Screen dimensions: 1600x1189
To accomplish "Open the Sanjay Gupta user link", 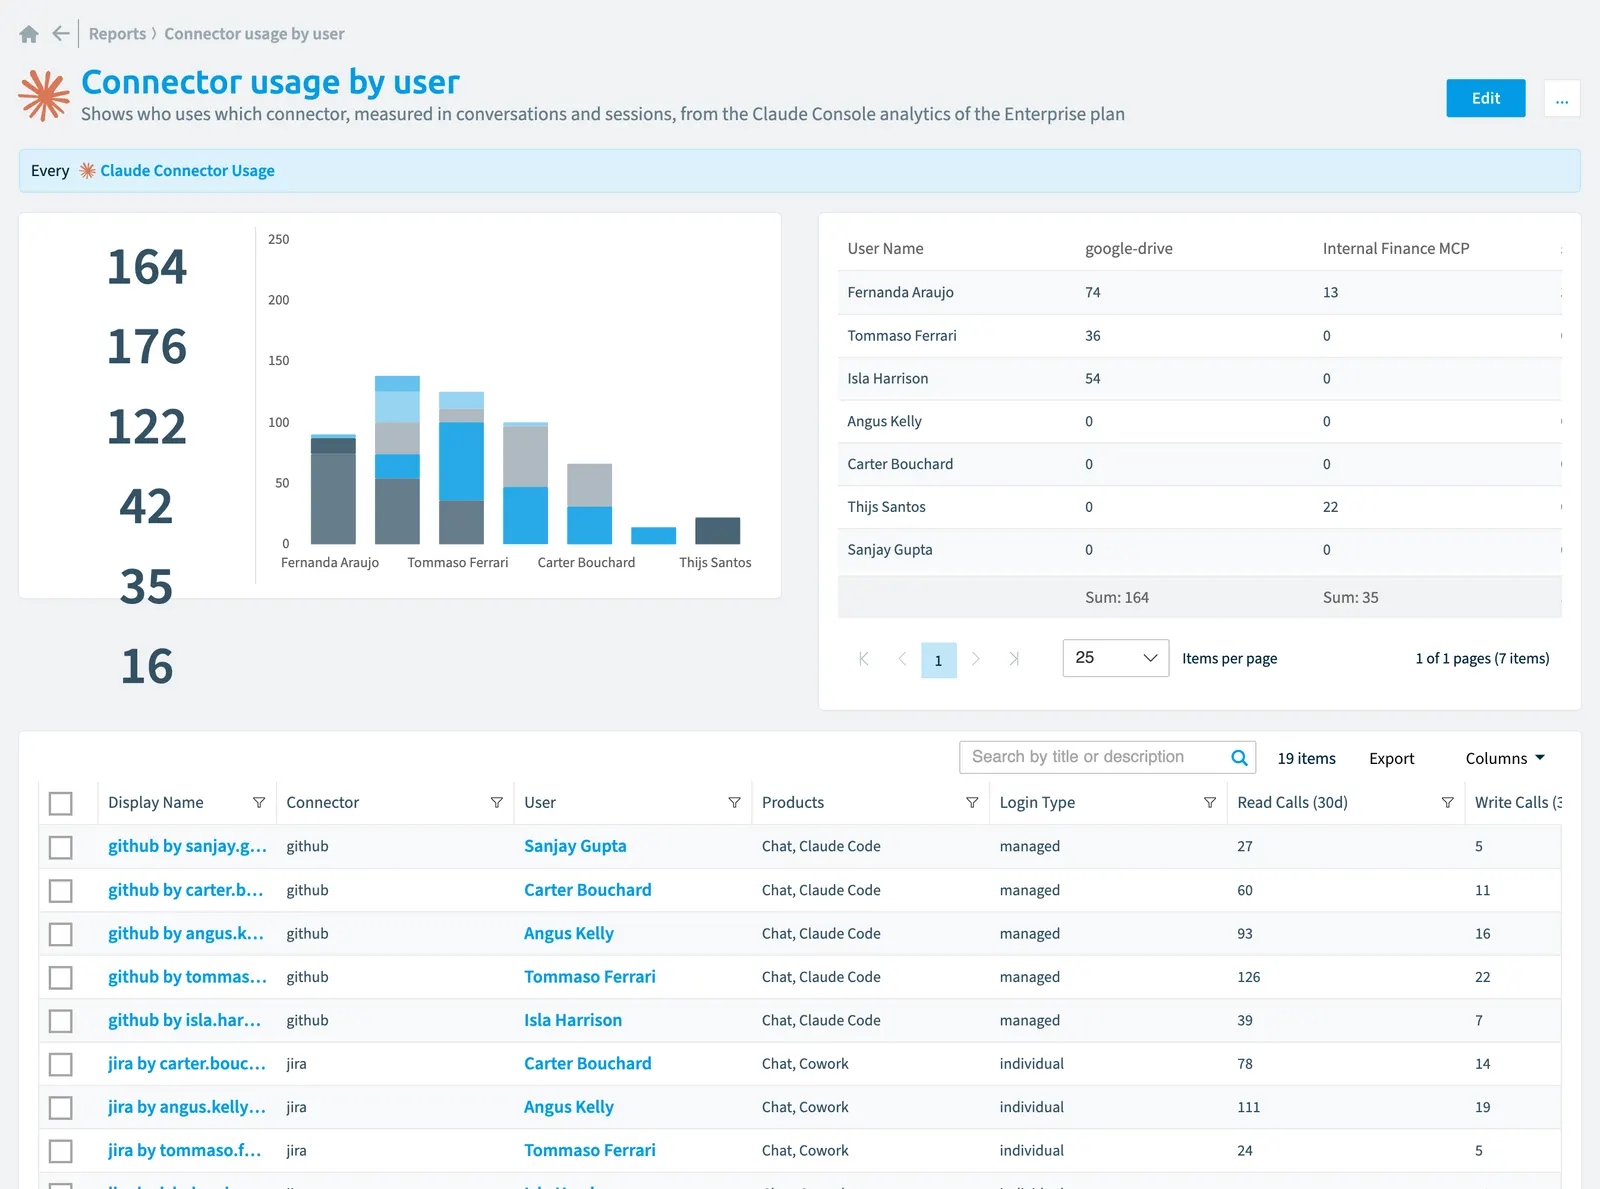I will tap(575, 846).
